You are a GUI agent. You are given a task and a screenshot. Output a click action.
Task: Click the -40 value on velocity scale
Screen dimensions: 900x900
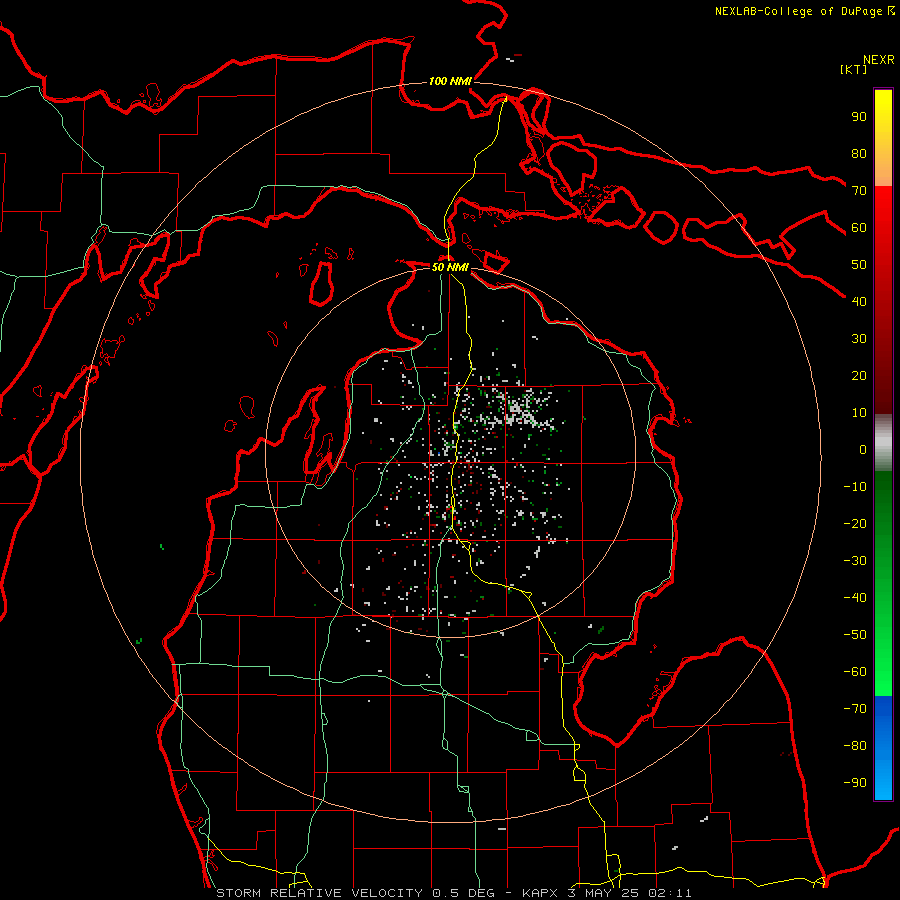(855, 598)
